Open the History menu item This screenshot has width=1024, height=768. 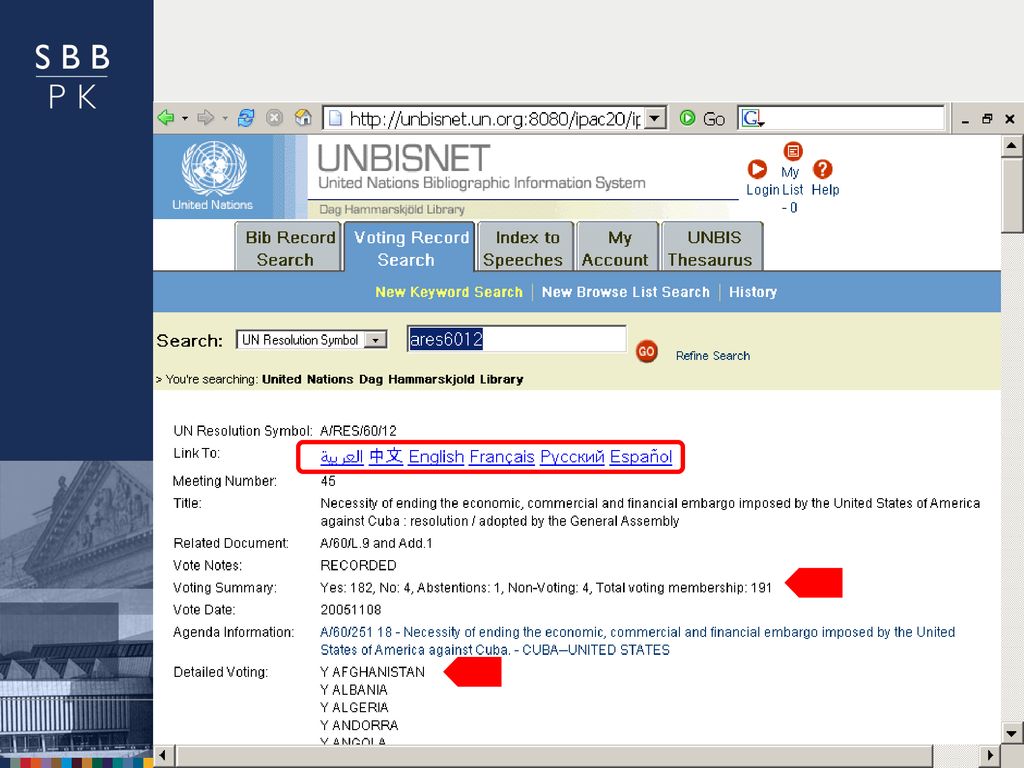(753, 292)
